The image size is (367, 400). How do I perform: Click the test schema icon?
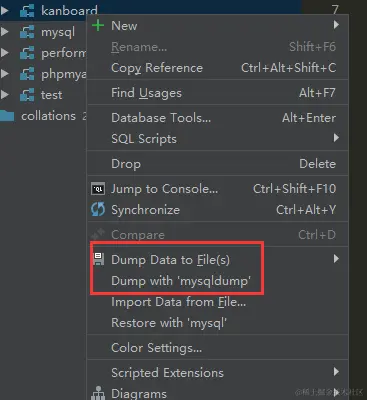[27, 95]
